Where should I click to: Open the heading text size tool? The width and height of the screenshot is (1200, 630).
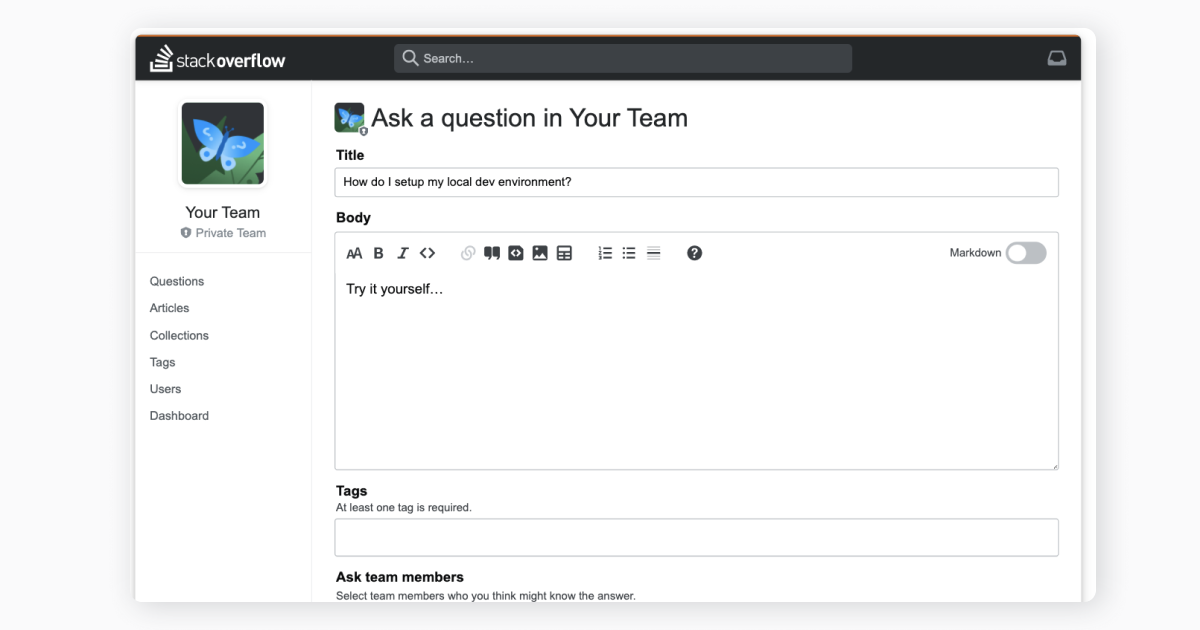click(x=354, y=253)
